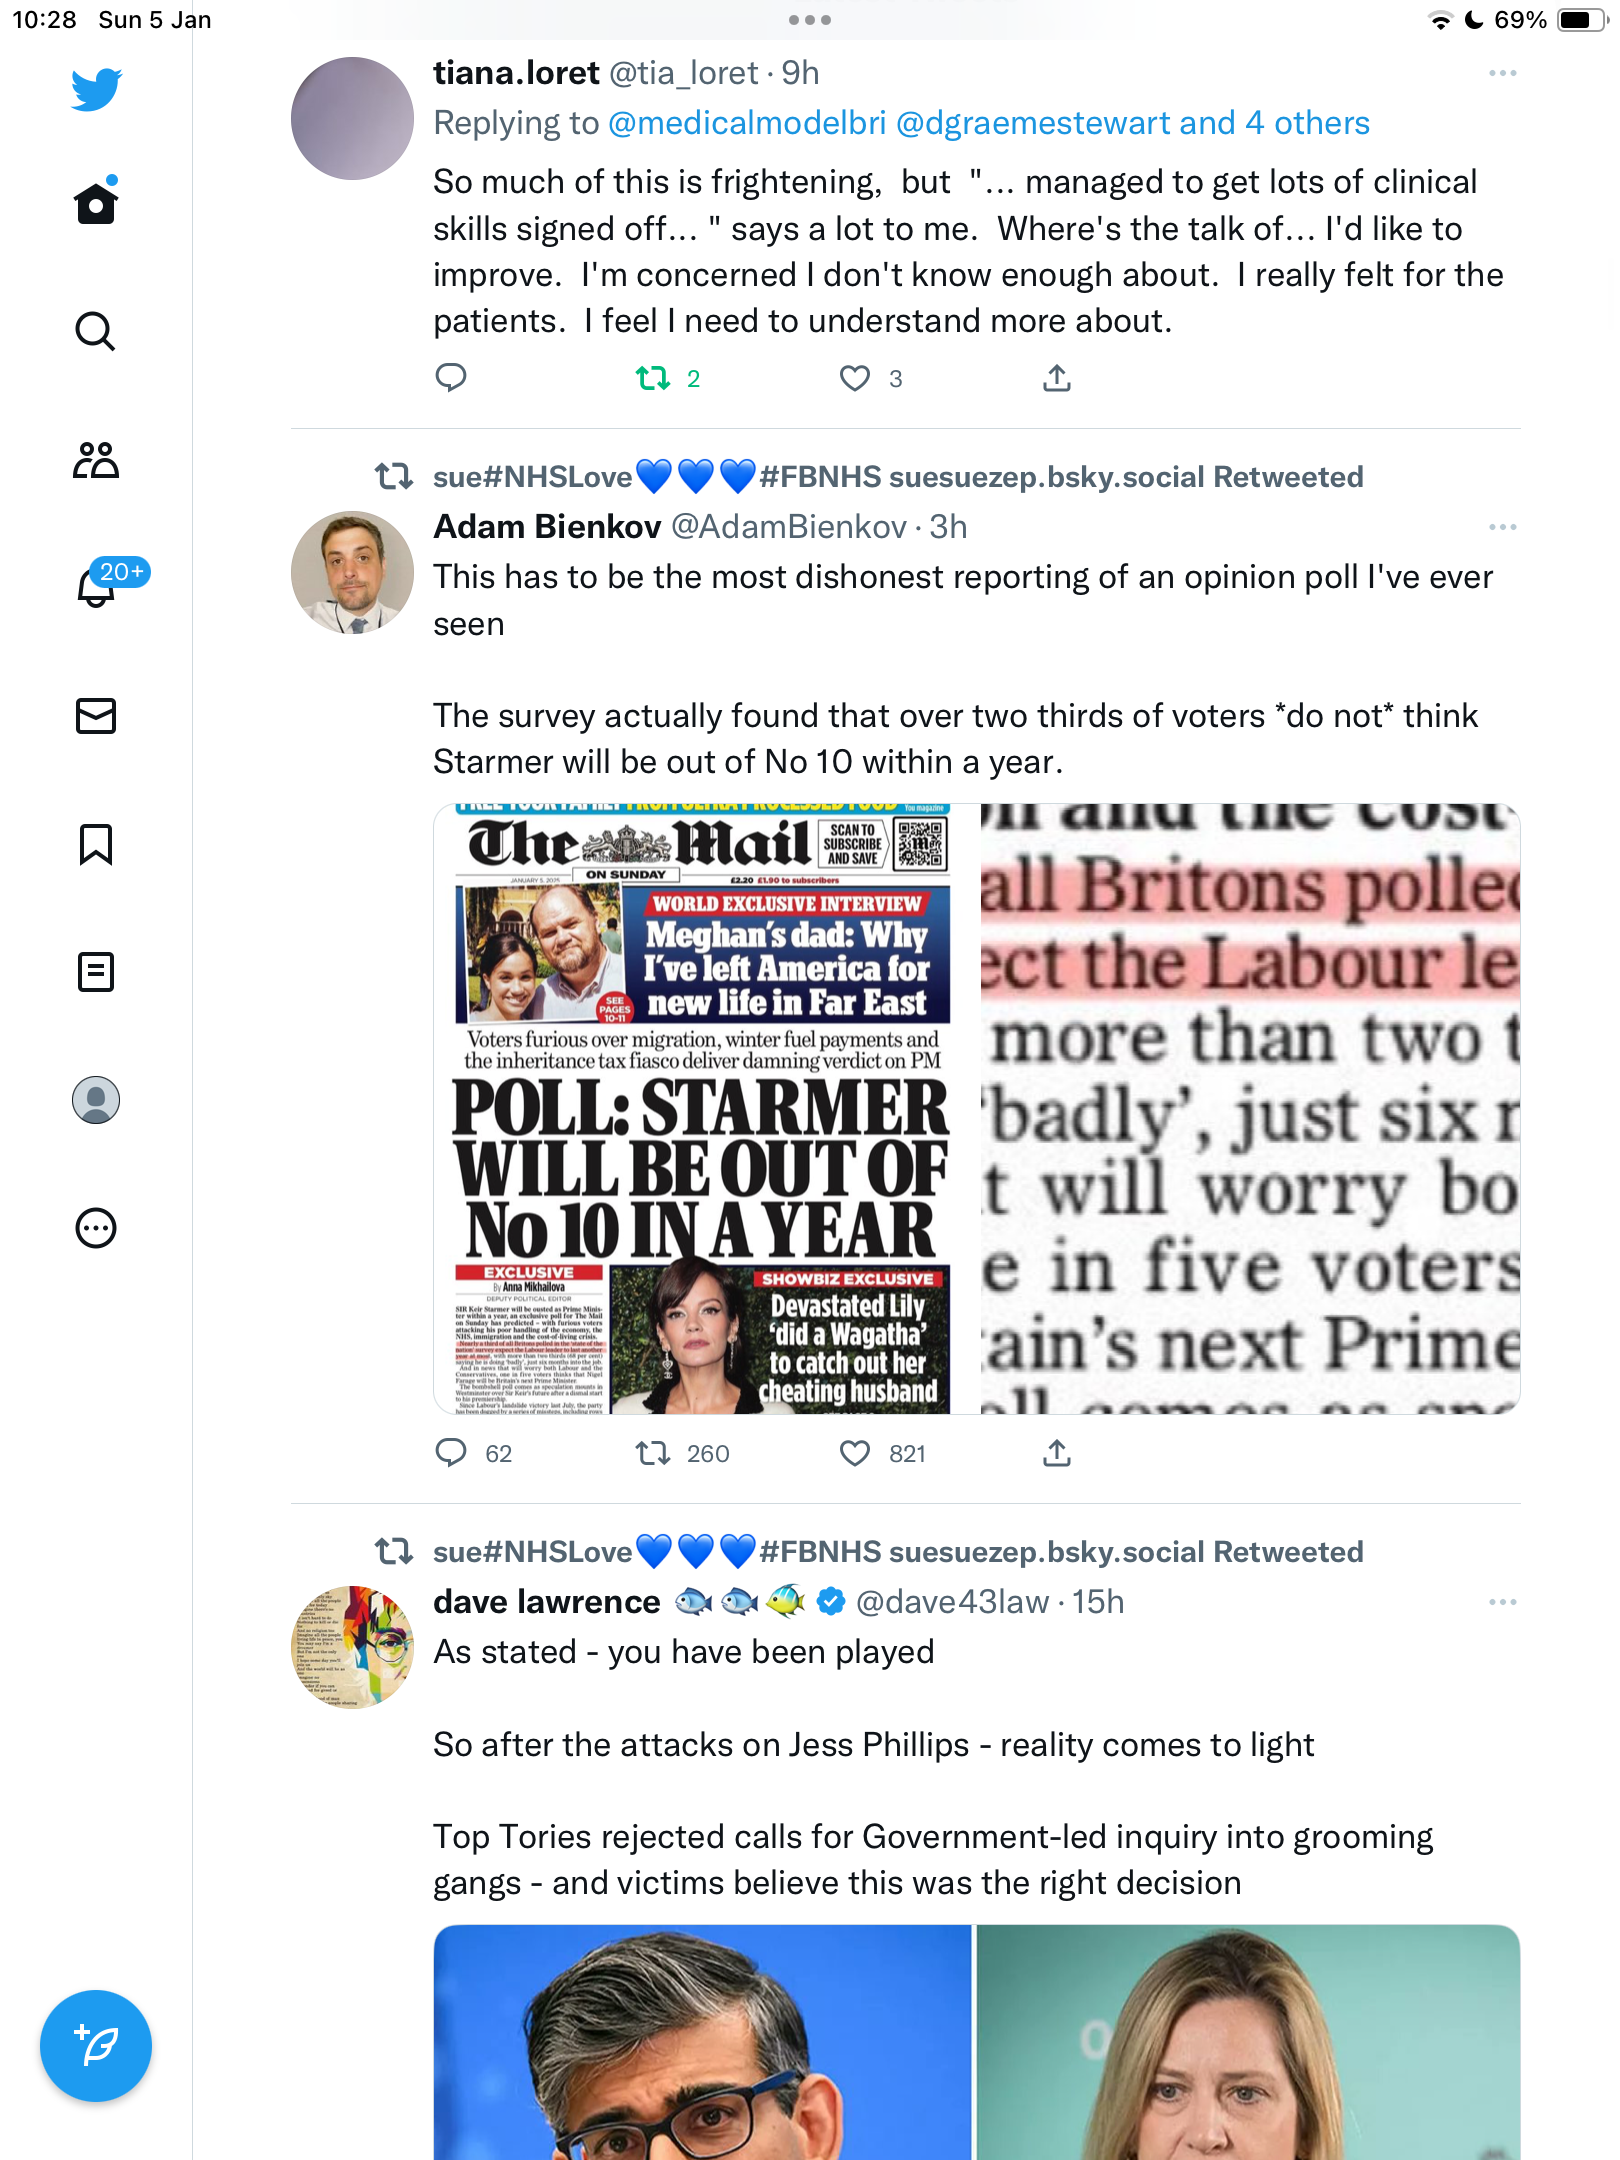Screen dimensions: 1620x2160
Task: Open the Bookmarks icon in sidebar
Action: (x=96, y=844)
